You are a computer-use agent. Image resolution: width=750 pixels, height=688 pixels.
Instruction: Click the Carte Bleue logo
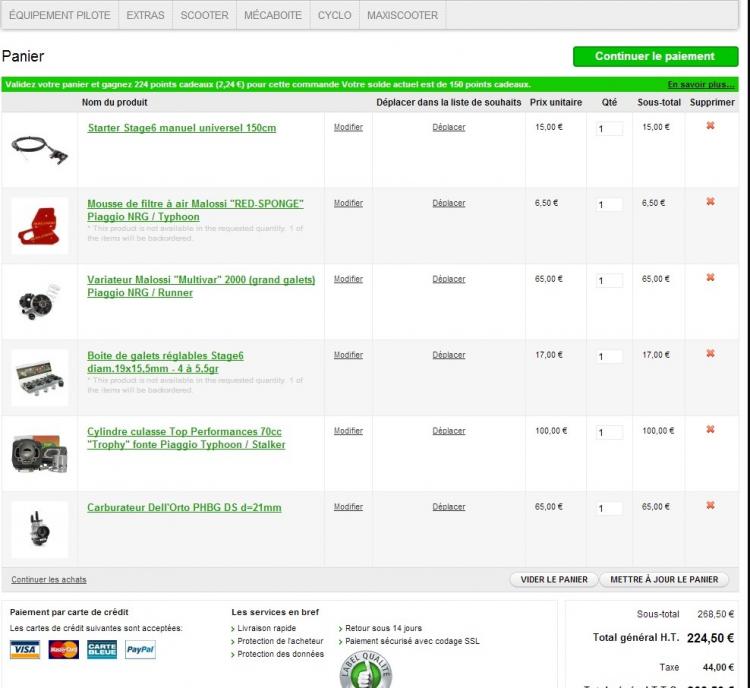102,649
